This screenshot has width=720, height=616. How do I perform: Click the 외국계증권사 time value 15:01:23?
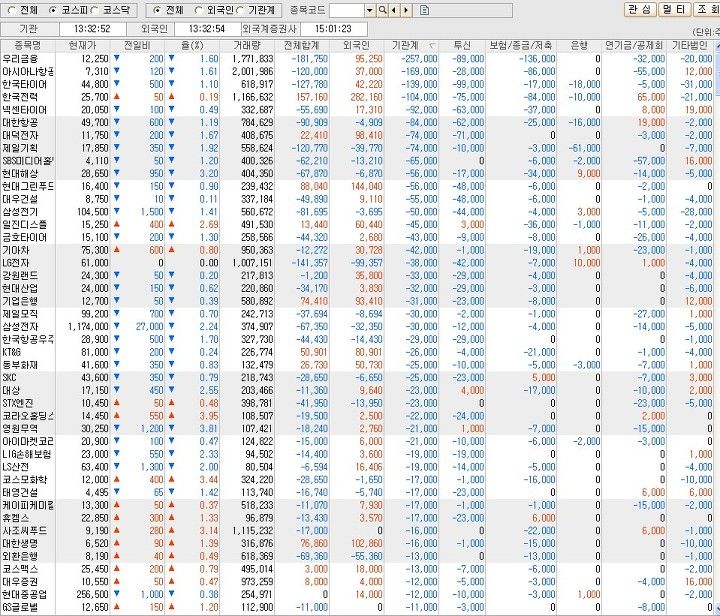334,29
